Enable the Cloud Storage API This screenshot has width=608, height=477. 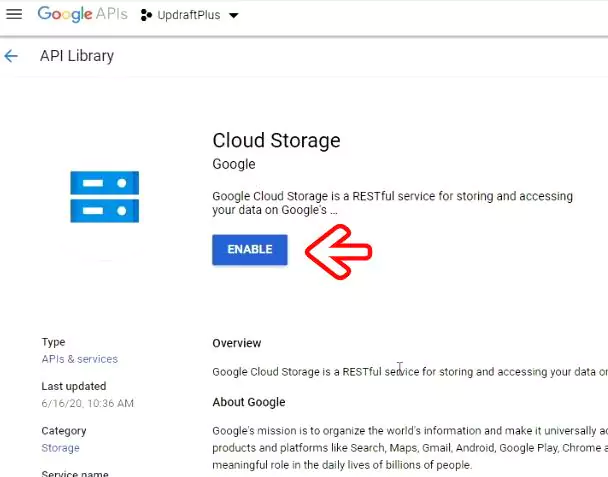pos(249,250)
